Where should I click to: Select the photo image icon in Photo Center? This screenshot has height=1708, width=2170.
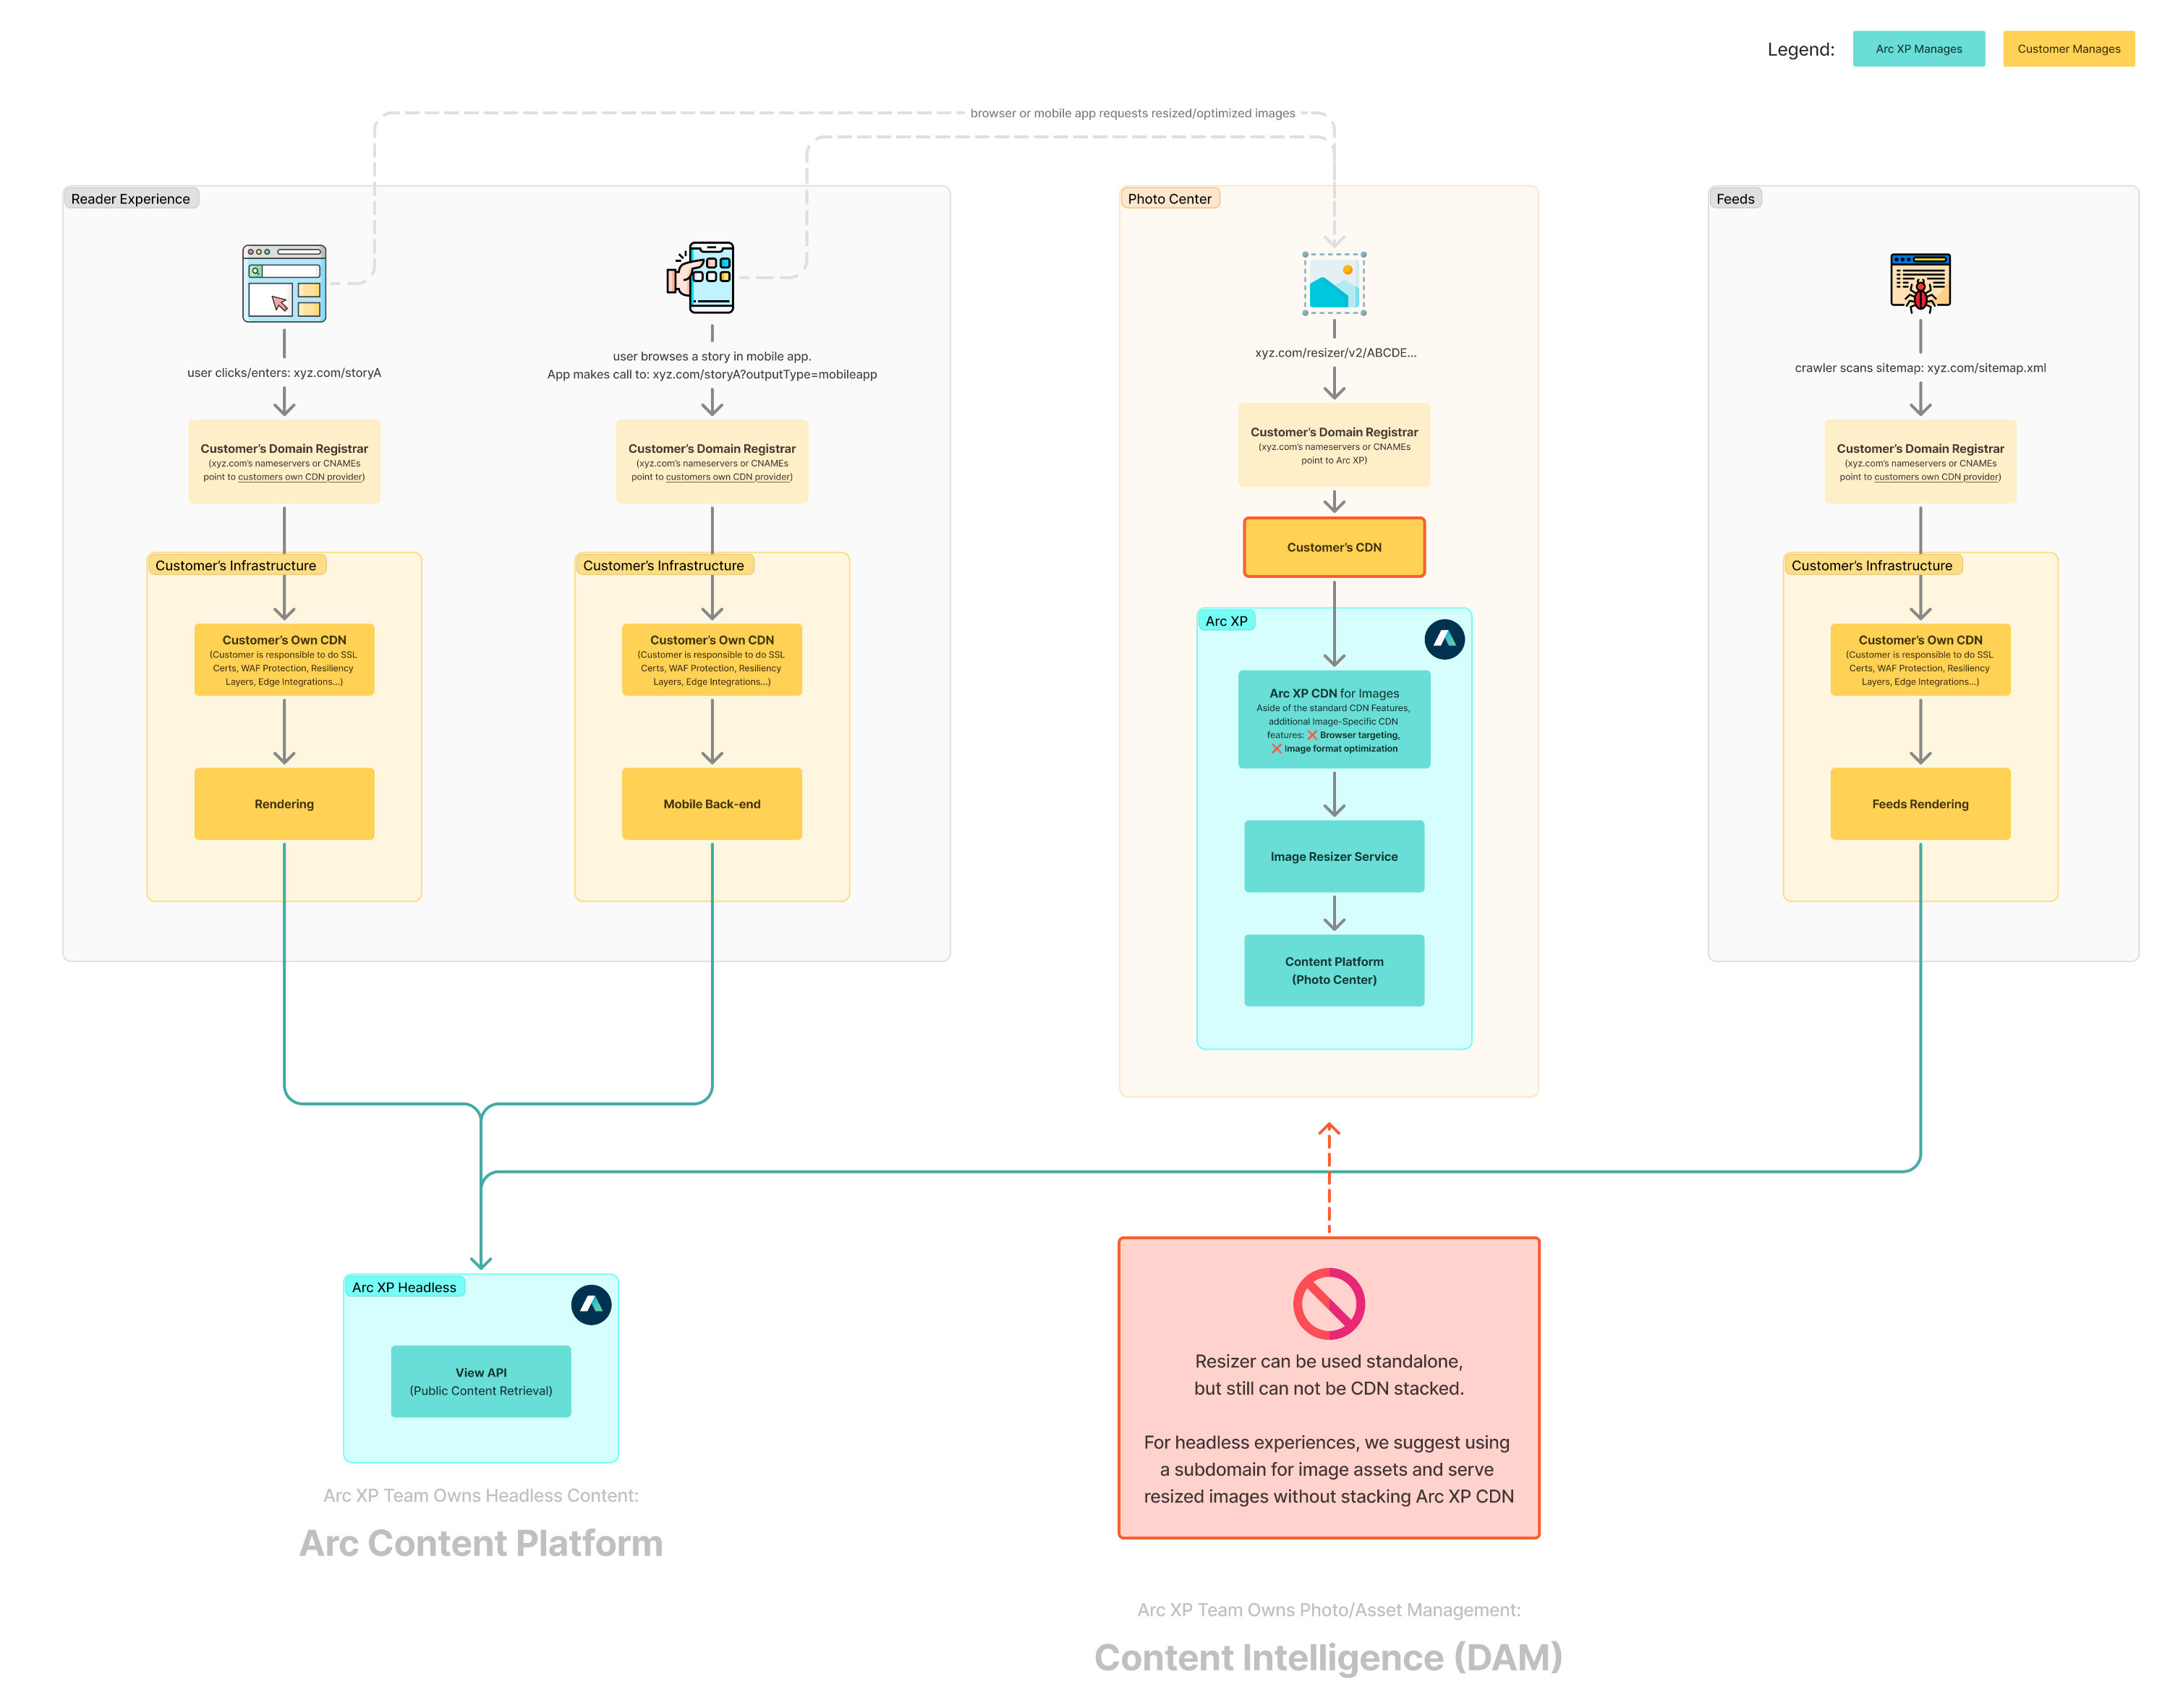1334,284
